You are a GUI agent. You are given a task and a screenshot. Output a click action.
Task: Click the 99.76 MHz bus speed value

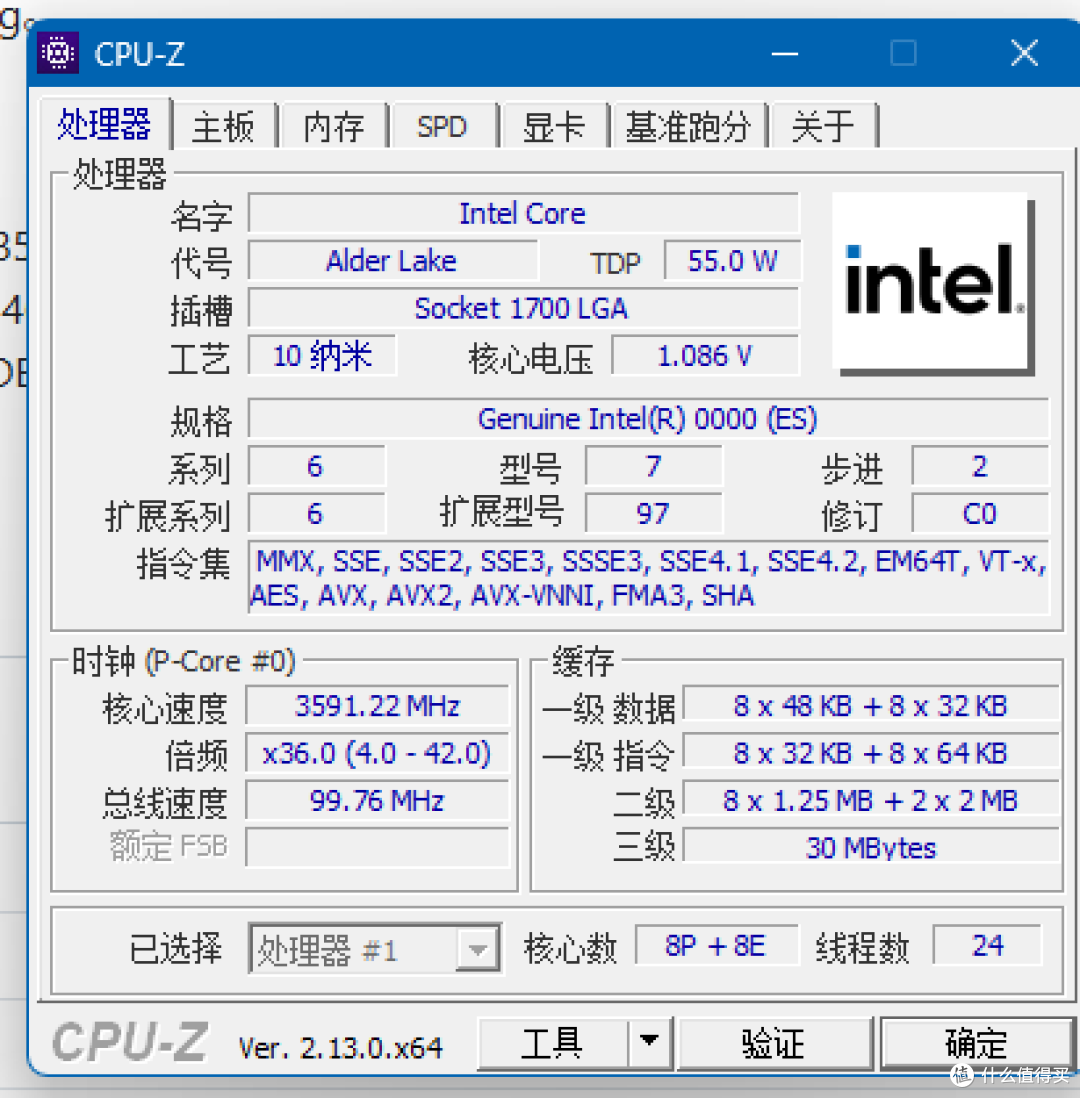pos(377,800)
